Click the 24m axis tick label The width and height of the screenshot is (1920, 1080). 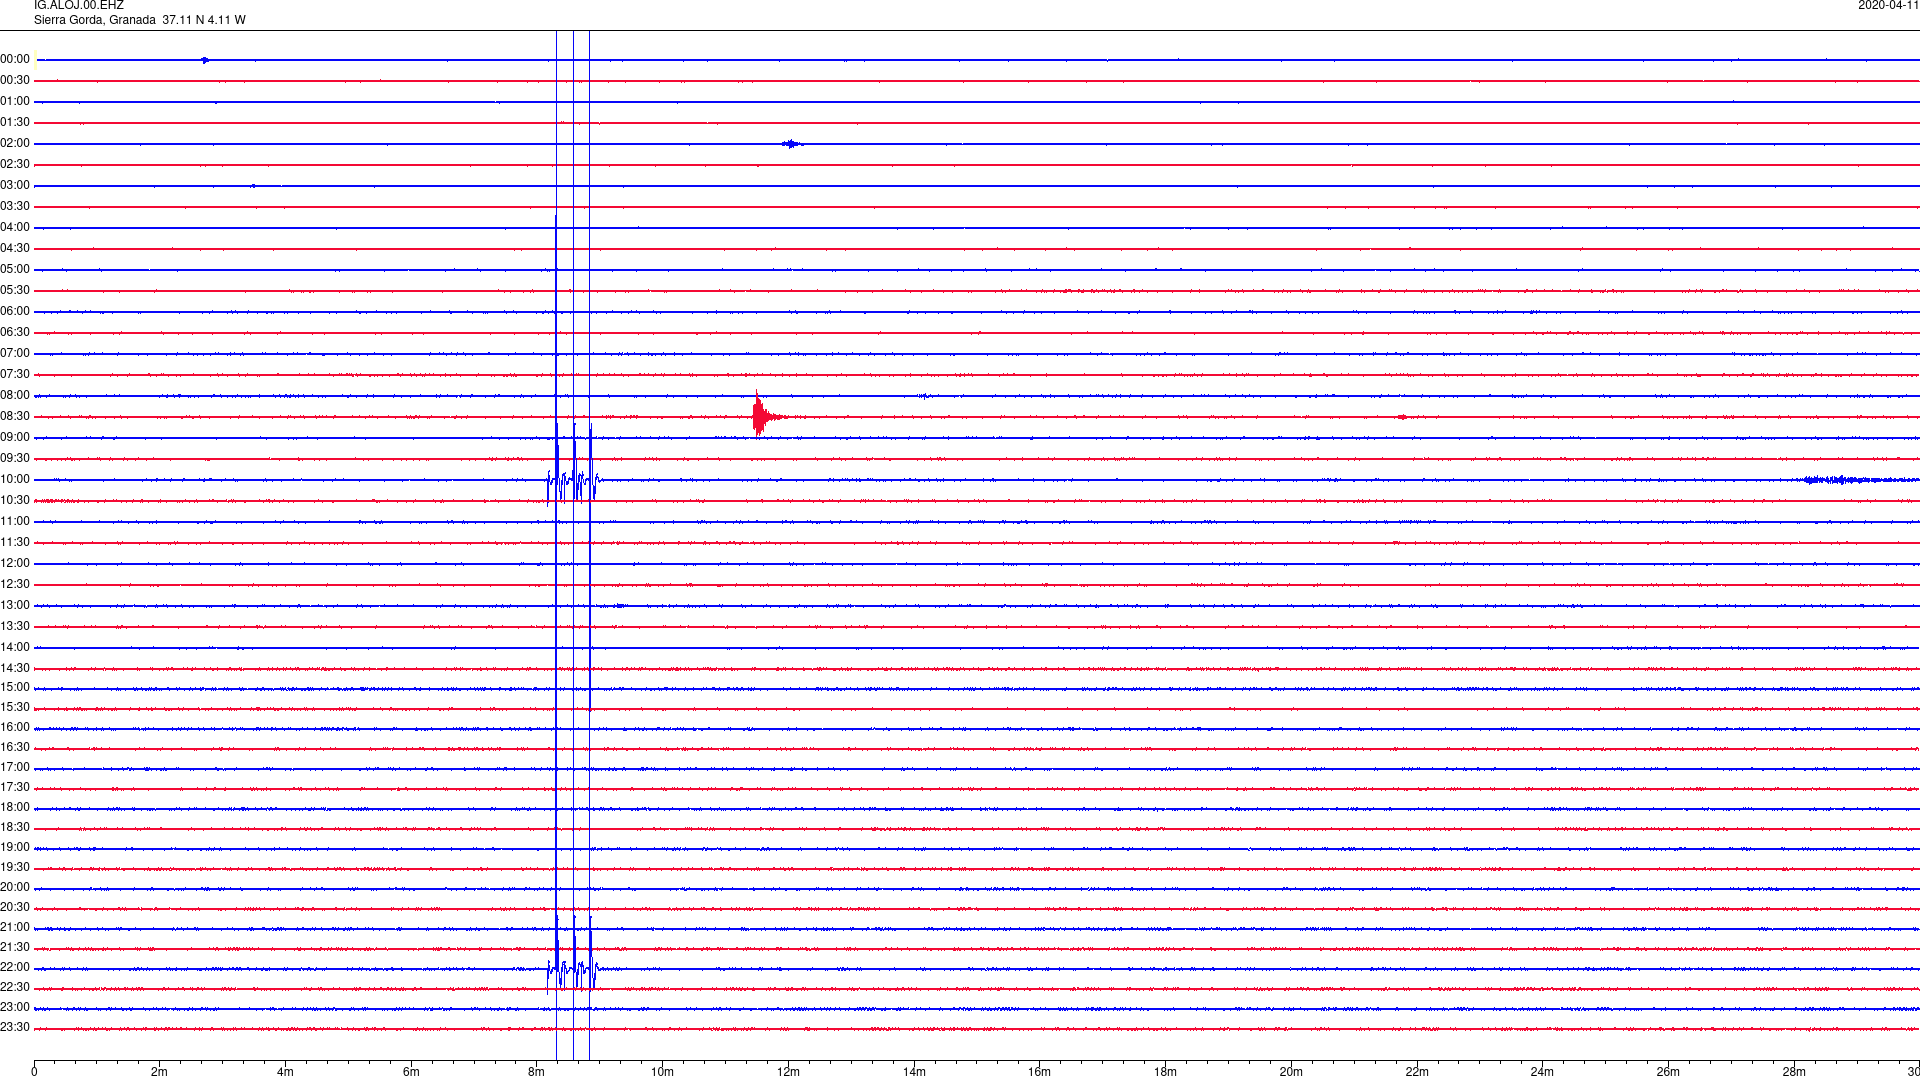pyautogui.click(x=1542, y=1072)
